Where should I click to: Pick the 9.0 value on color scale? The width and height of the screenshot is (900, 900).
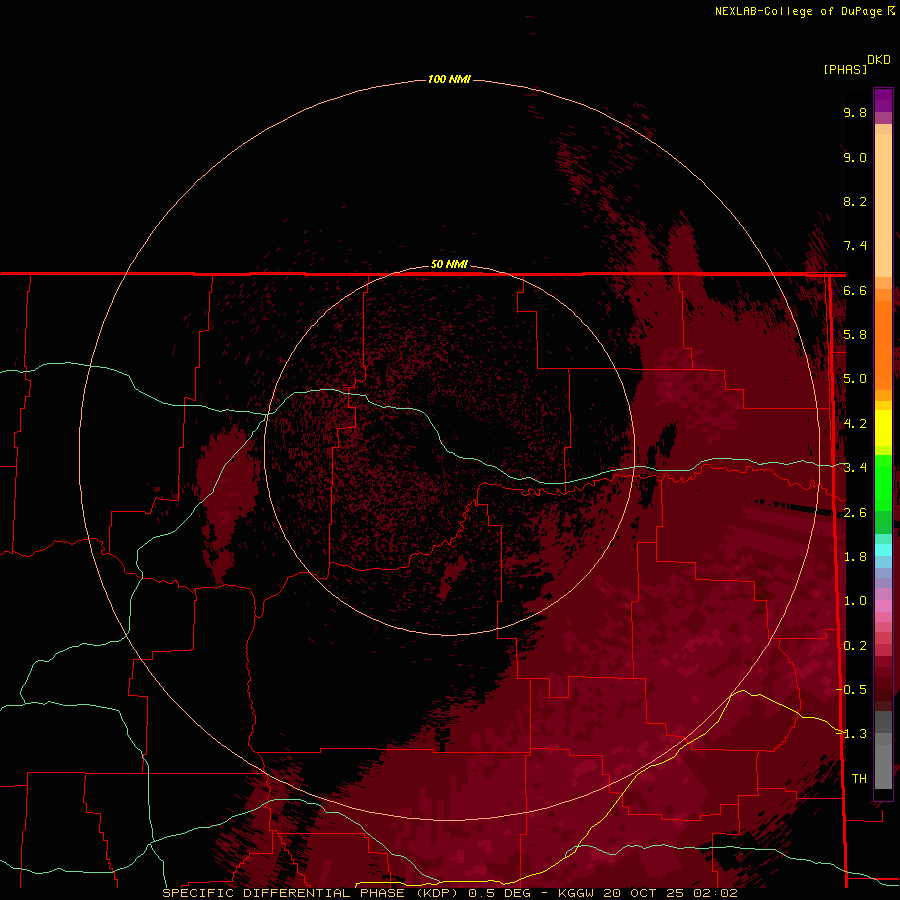(855, 157)
